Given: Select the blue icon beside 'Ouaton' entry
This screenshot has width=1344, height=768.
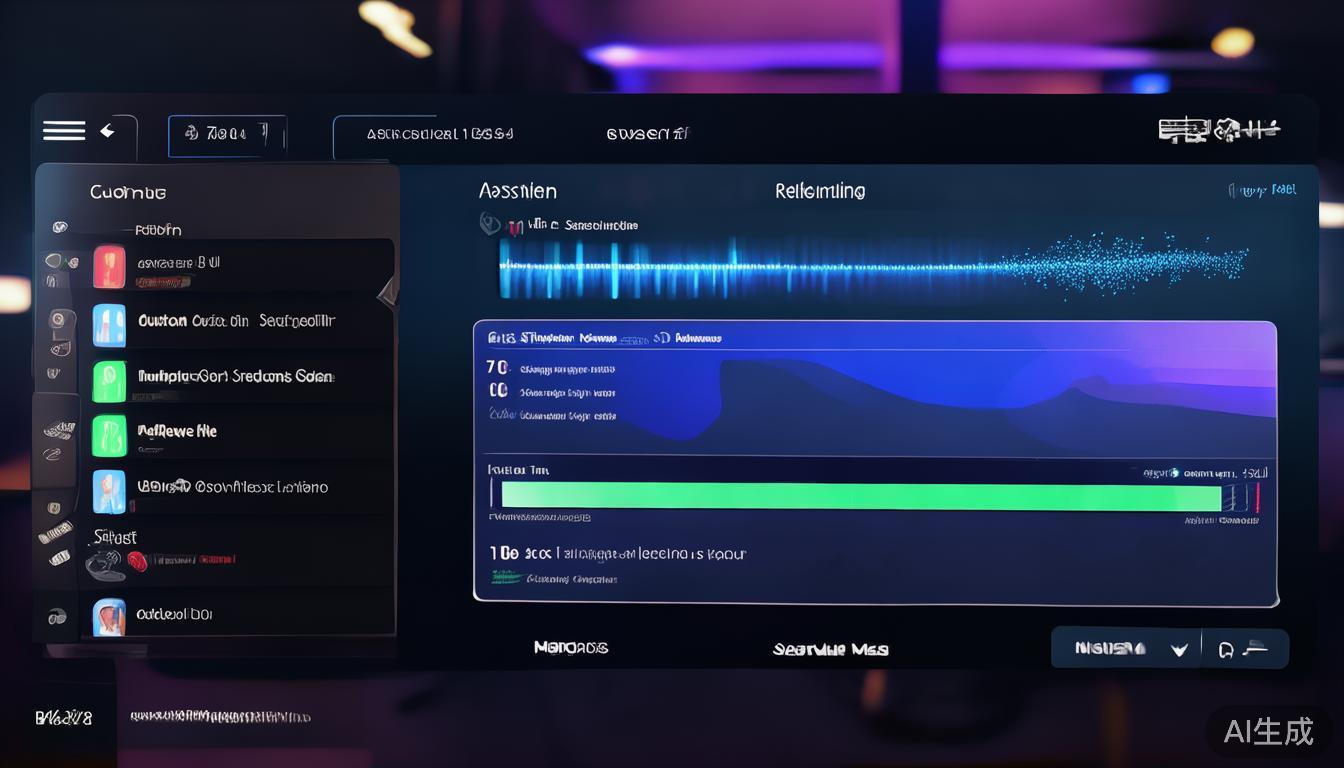Looking at the screenshot, I should [109, 324].
